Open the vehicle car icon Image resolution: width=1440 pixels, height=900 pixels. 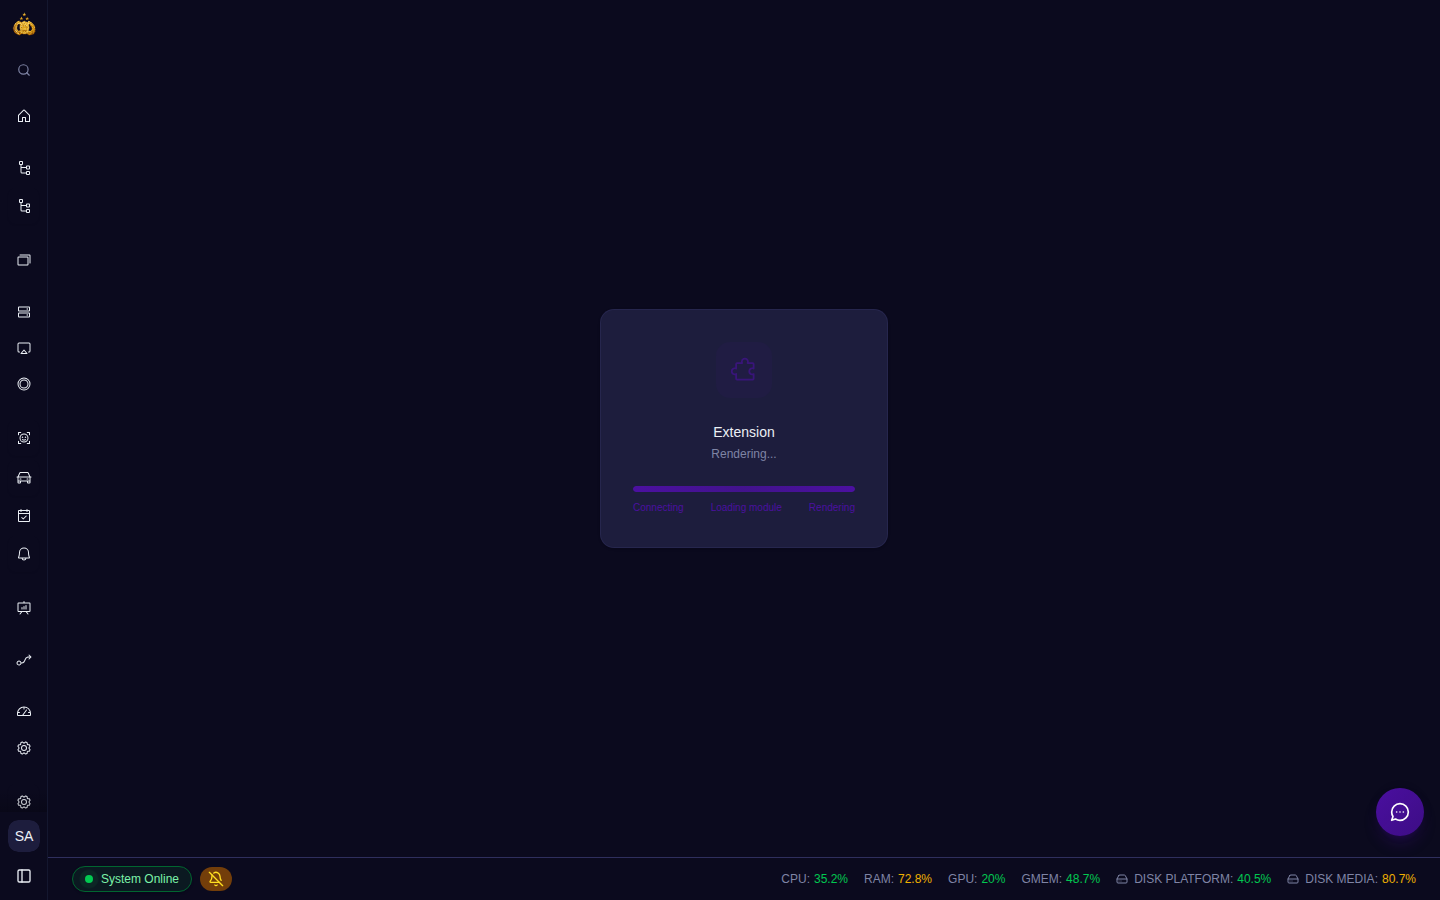coord(24,478)
